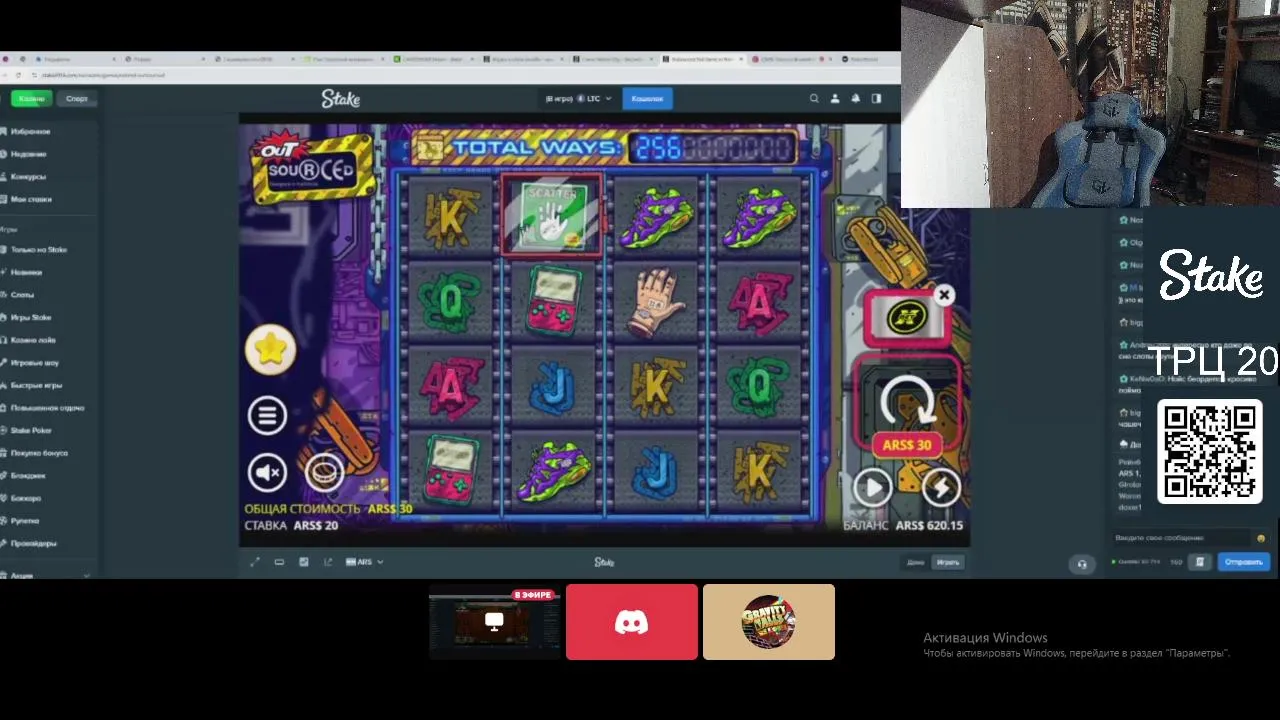Open the red Discord tile
This screenshot has width=1280, height=720.
pyautogui.click(x=632, y=622)
